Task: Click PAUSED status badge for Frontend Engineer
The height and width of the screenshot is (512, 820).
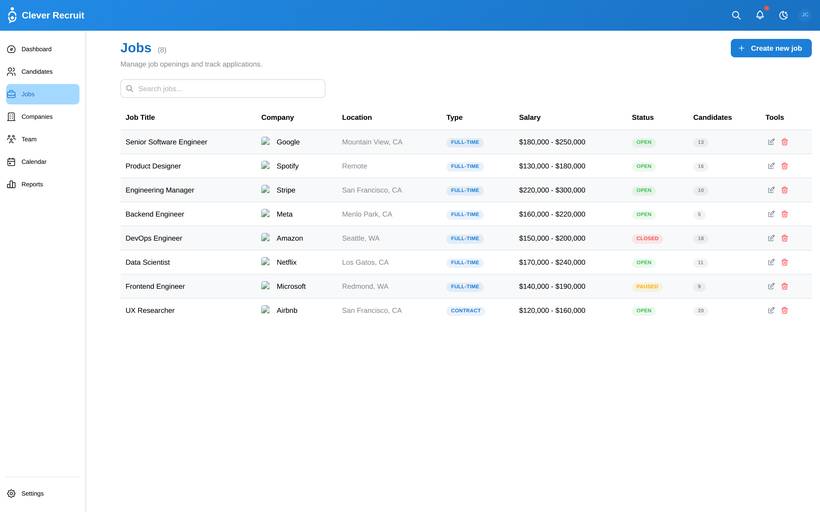Action: [x=647, y=286]
